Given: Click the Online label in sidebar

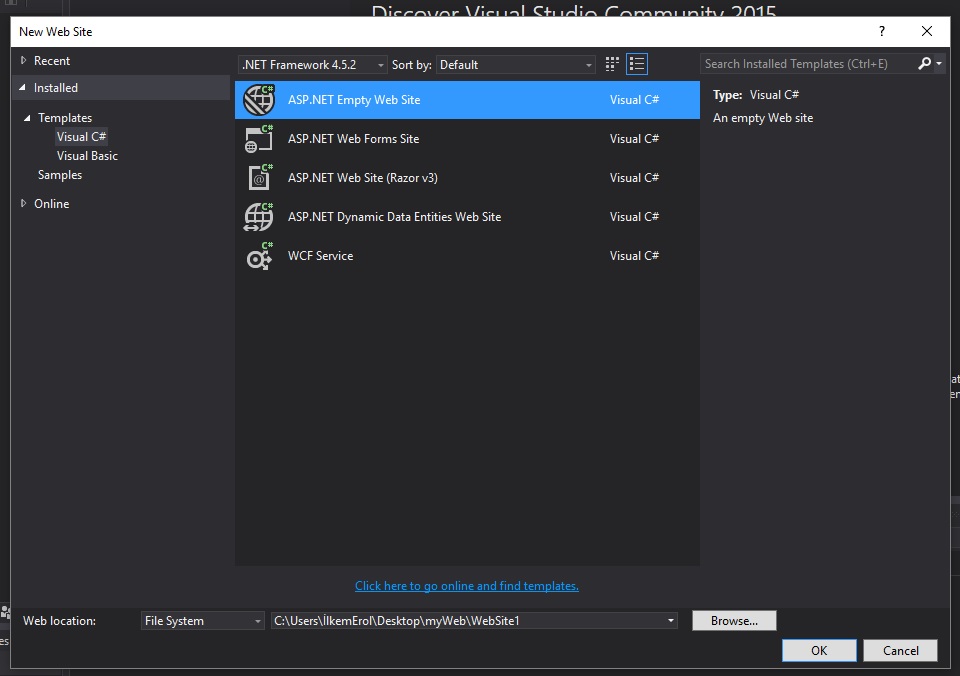Looking at the screenshot, I should 51,203.
